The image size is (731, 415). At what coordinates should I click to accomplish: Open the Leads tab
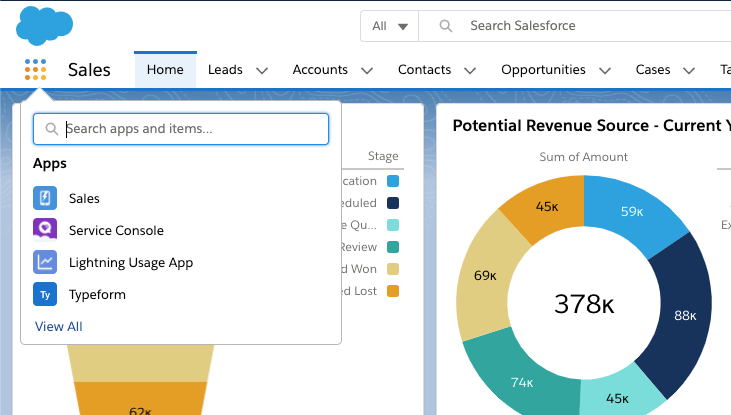coord(225,69)
